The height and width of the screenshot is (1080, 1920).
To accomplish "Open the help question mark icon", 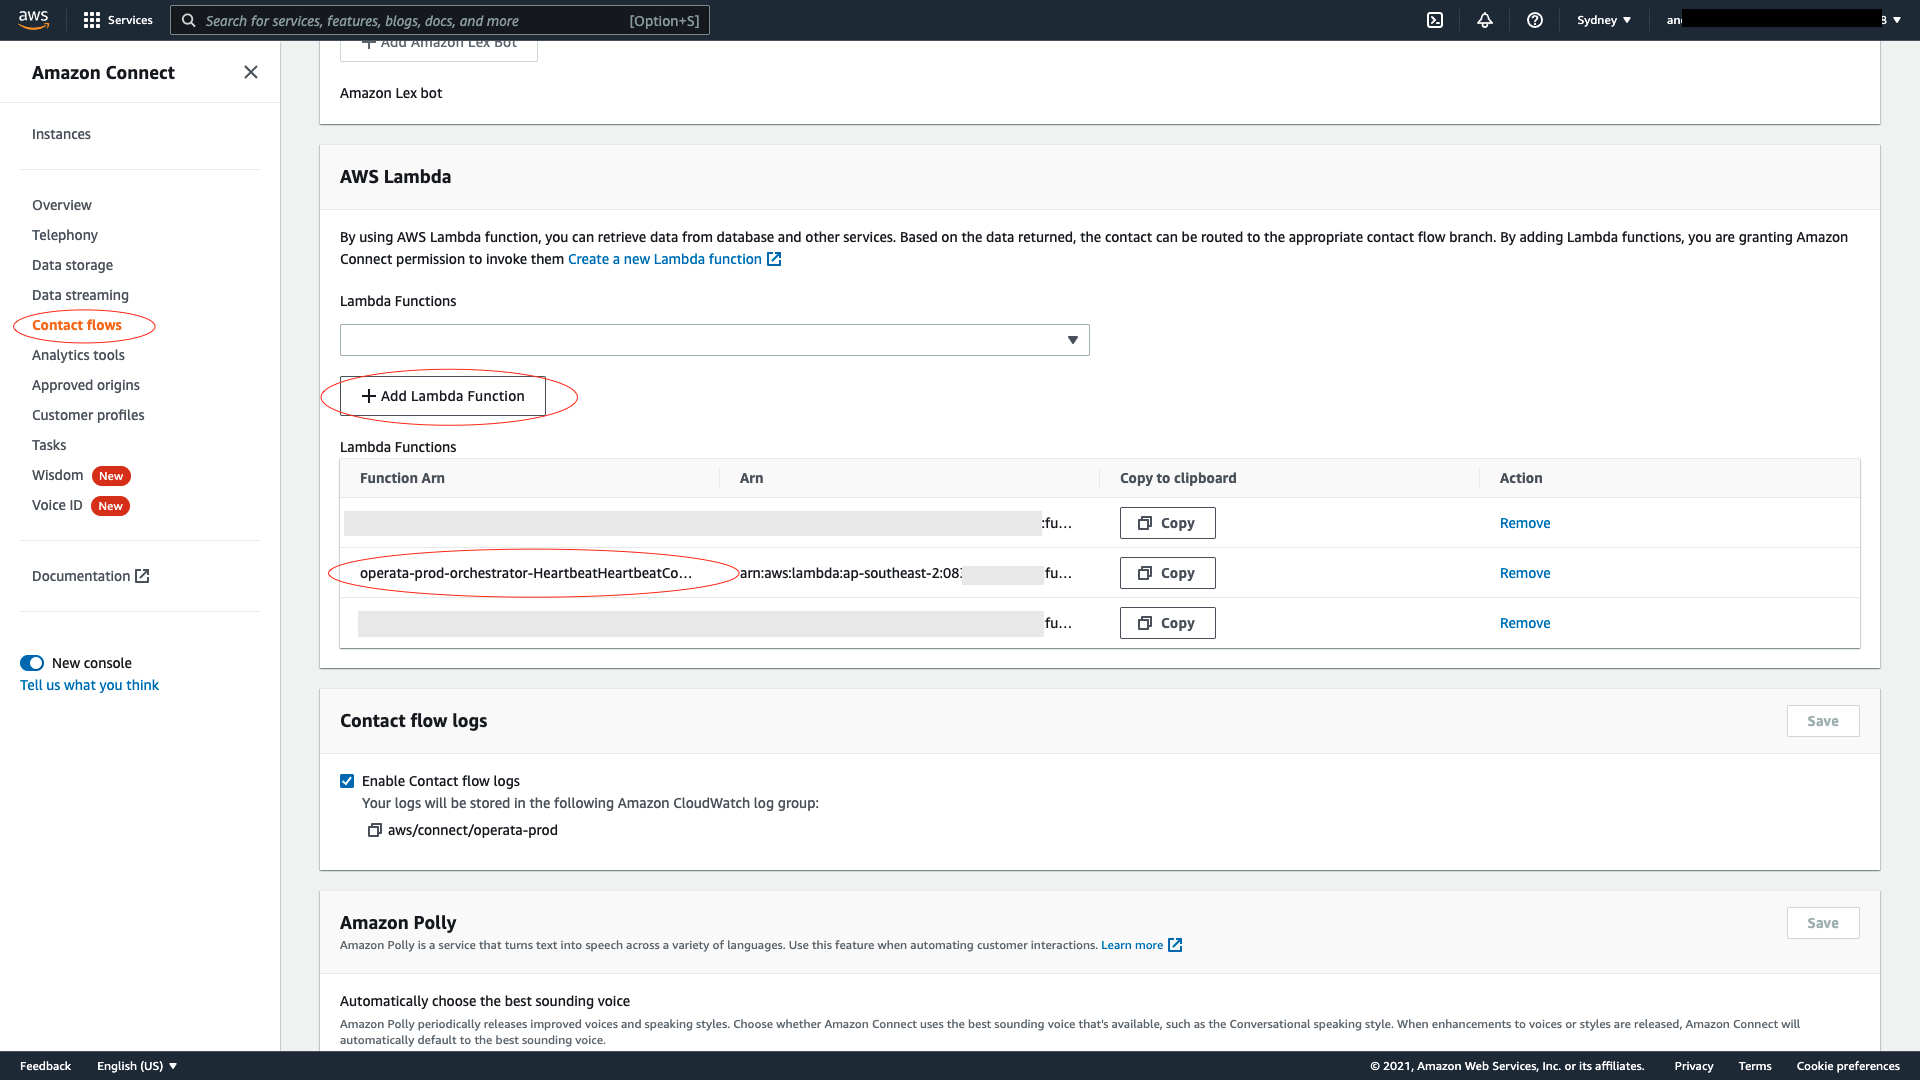I will pyautogui.click(x=1535, y=20).
